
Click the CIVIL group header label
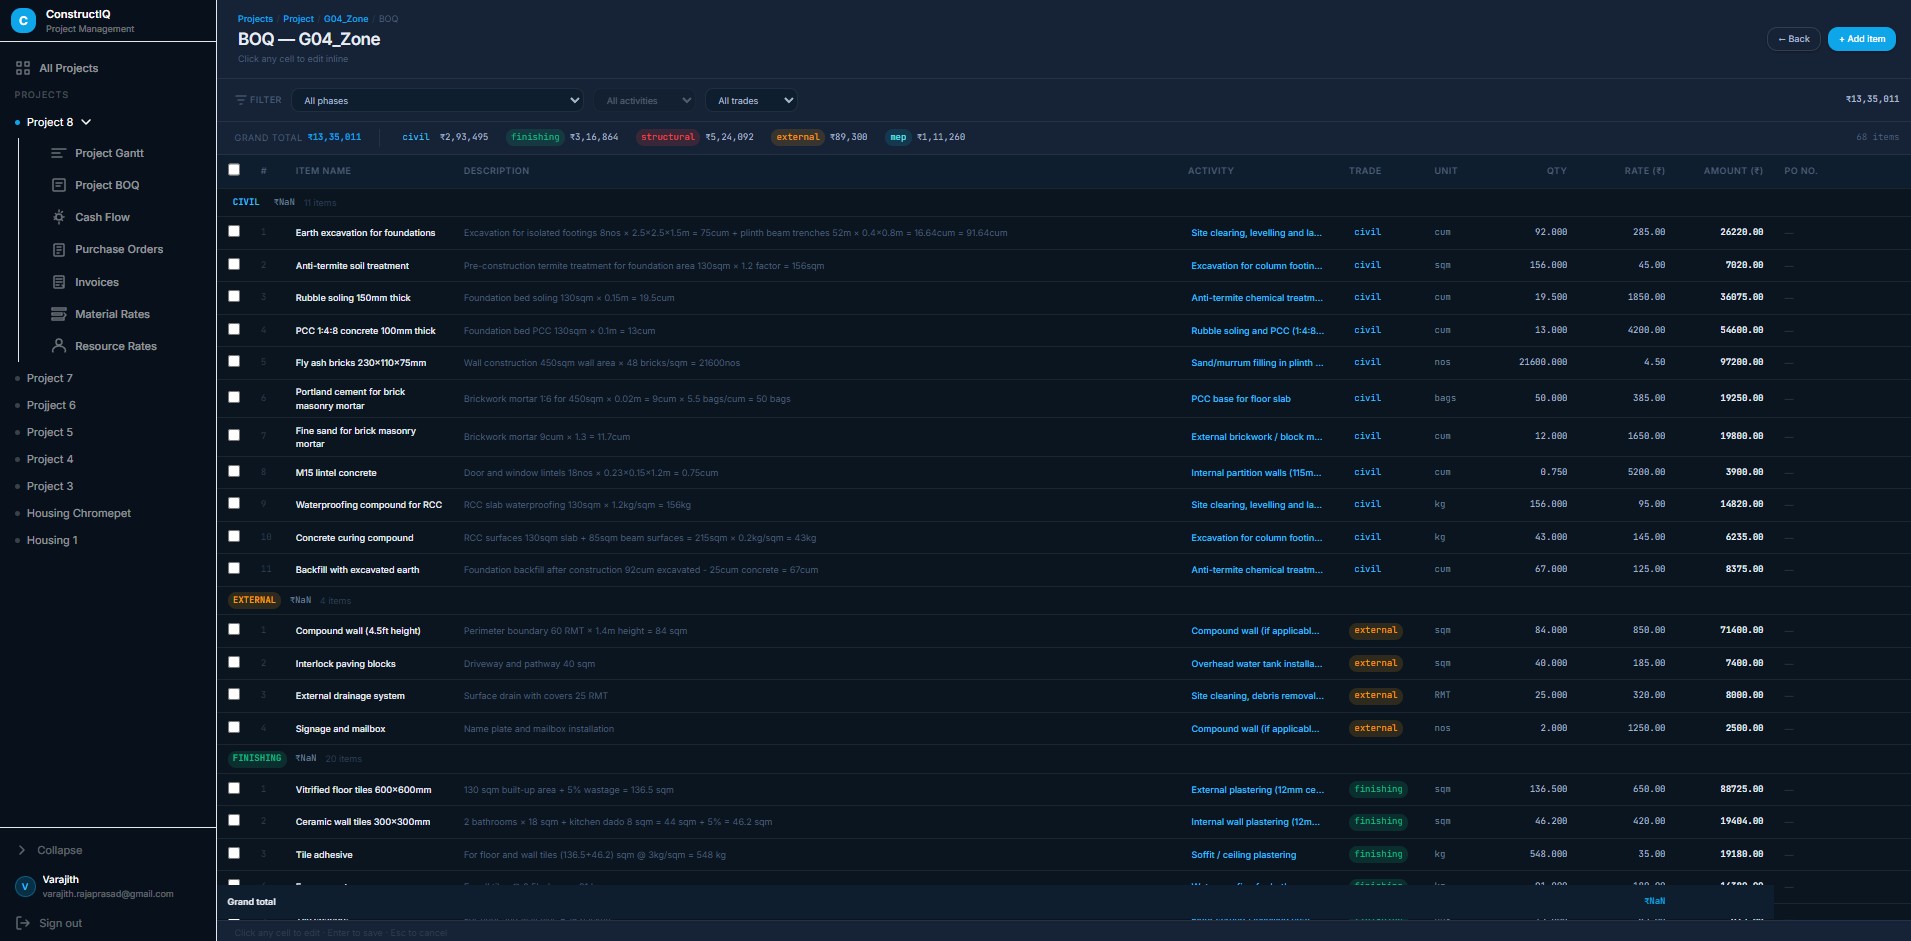pyautogui.click(x=246, y=202)
